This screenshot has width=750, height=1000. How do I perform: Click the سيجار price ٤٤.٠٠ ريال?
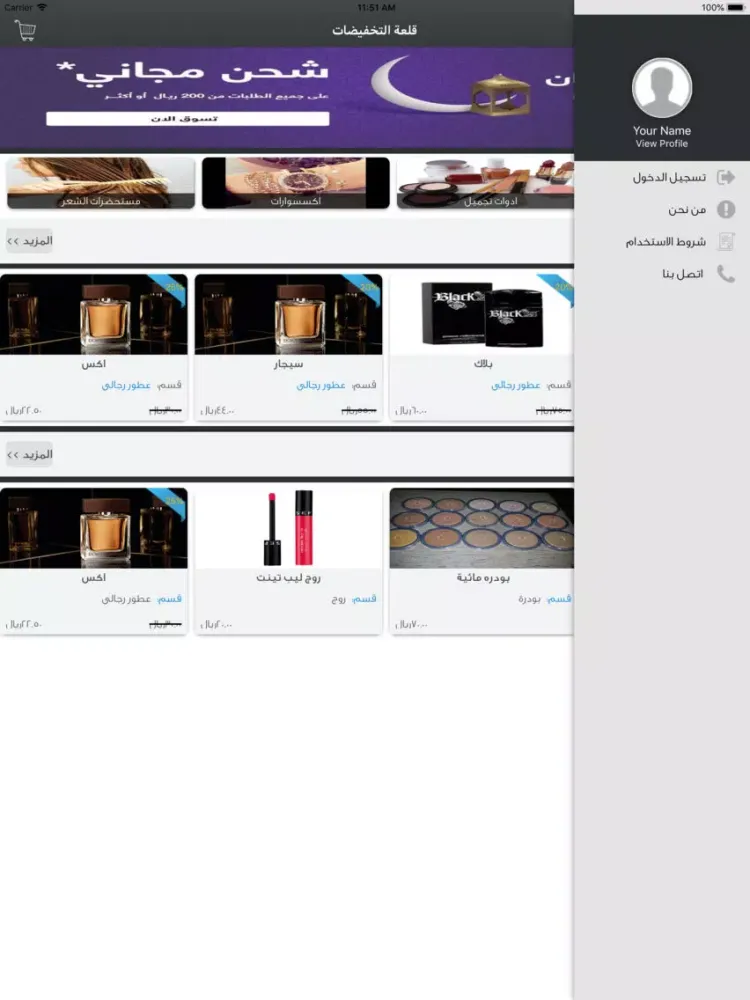[217, 411]
